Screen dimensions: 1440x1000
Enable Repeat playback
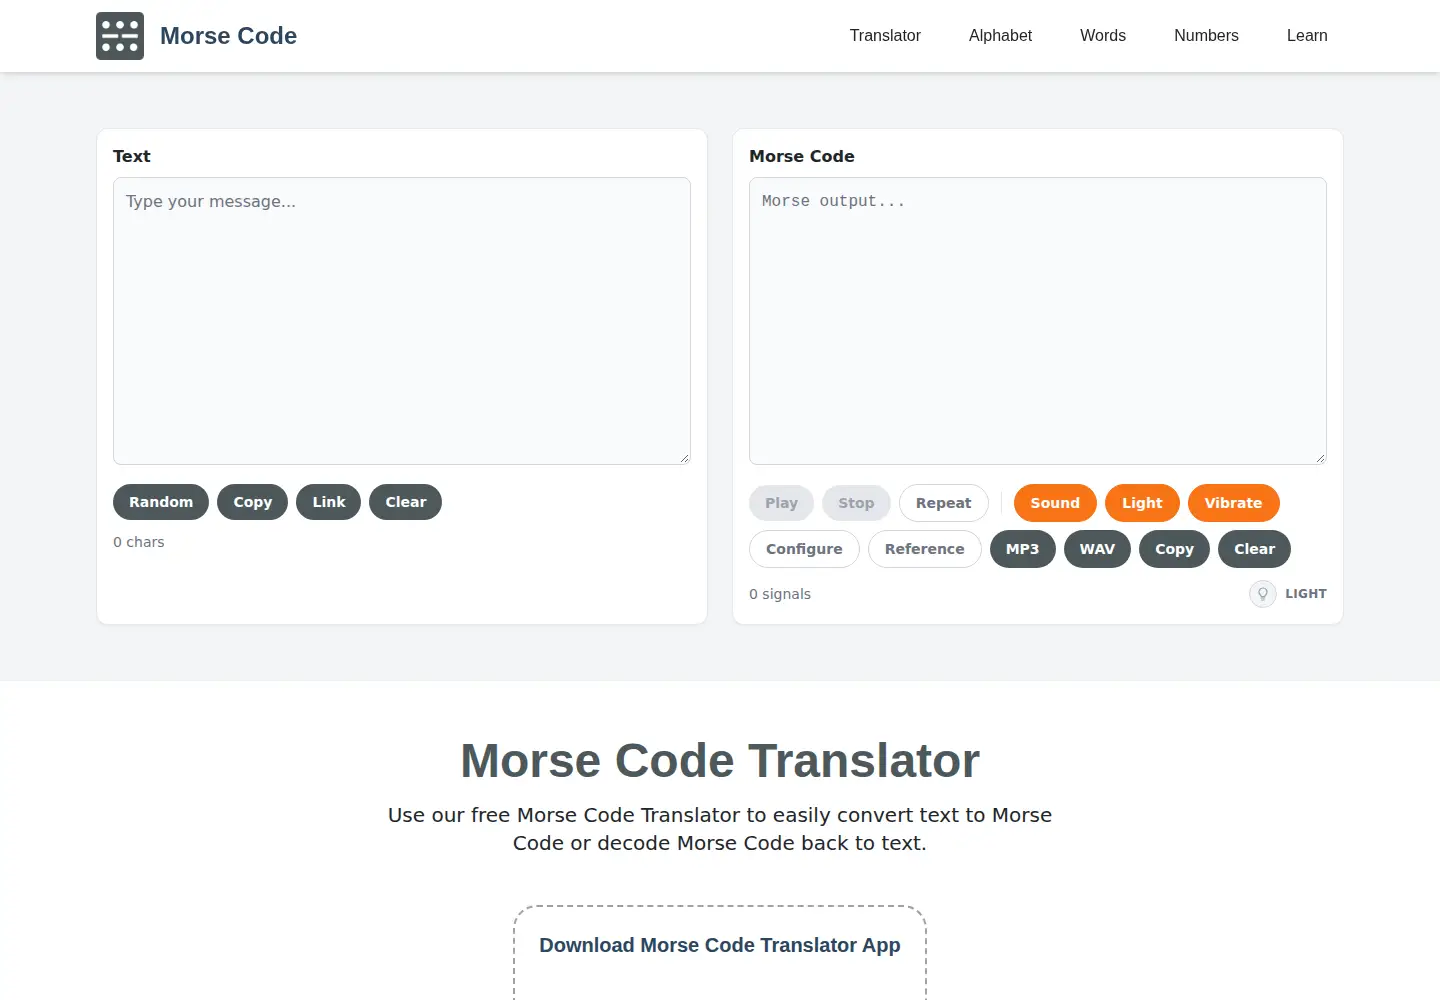pos(944,503)
